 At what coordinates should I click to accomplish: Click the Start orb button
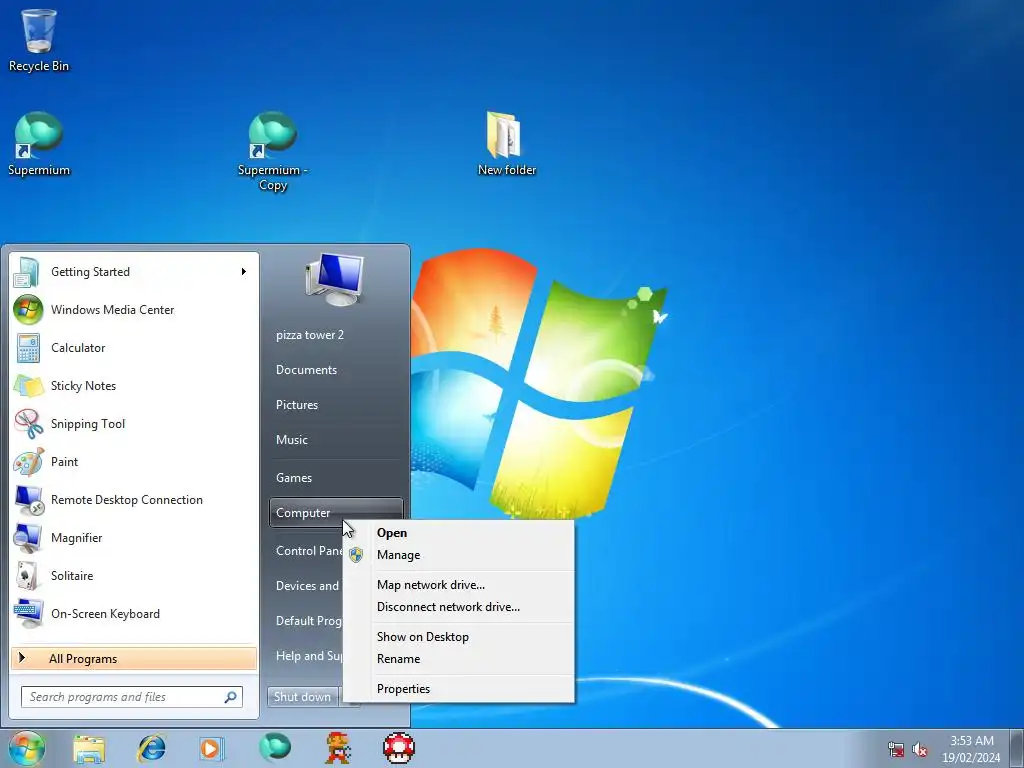click(x=26, y=748)
